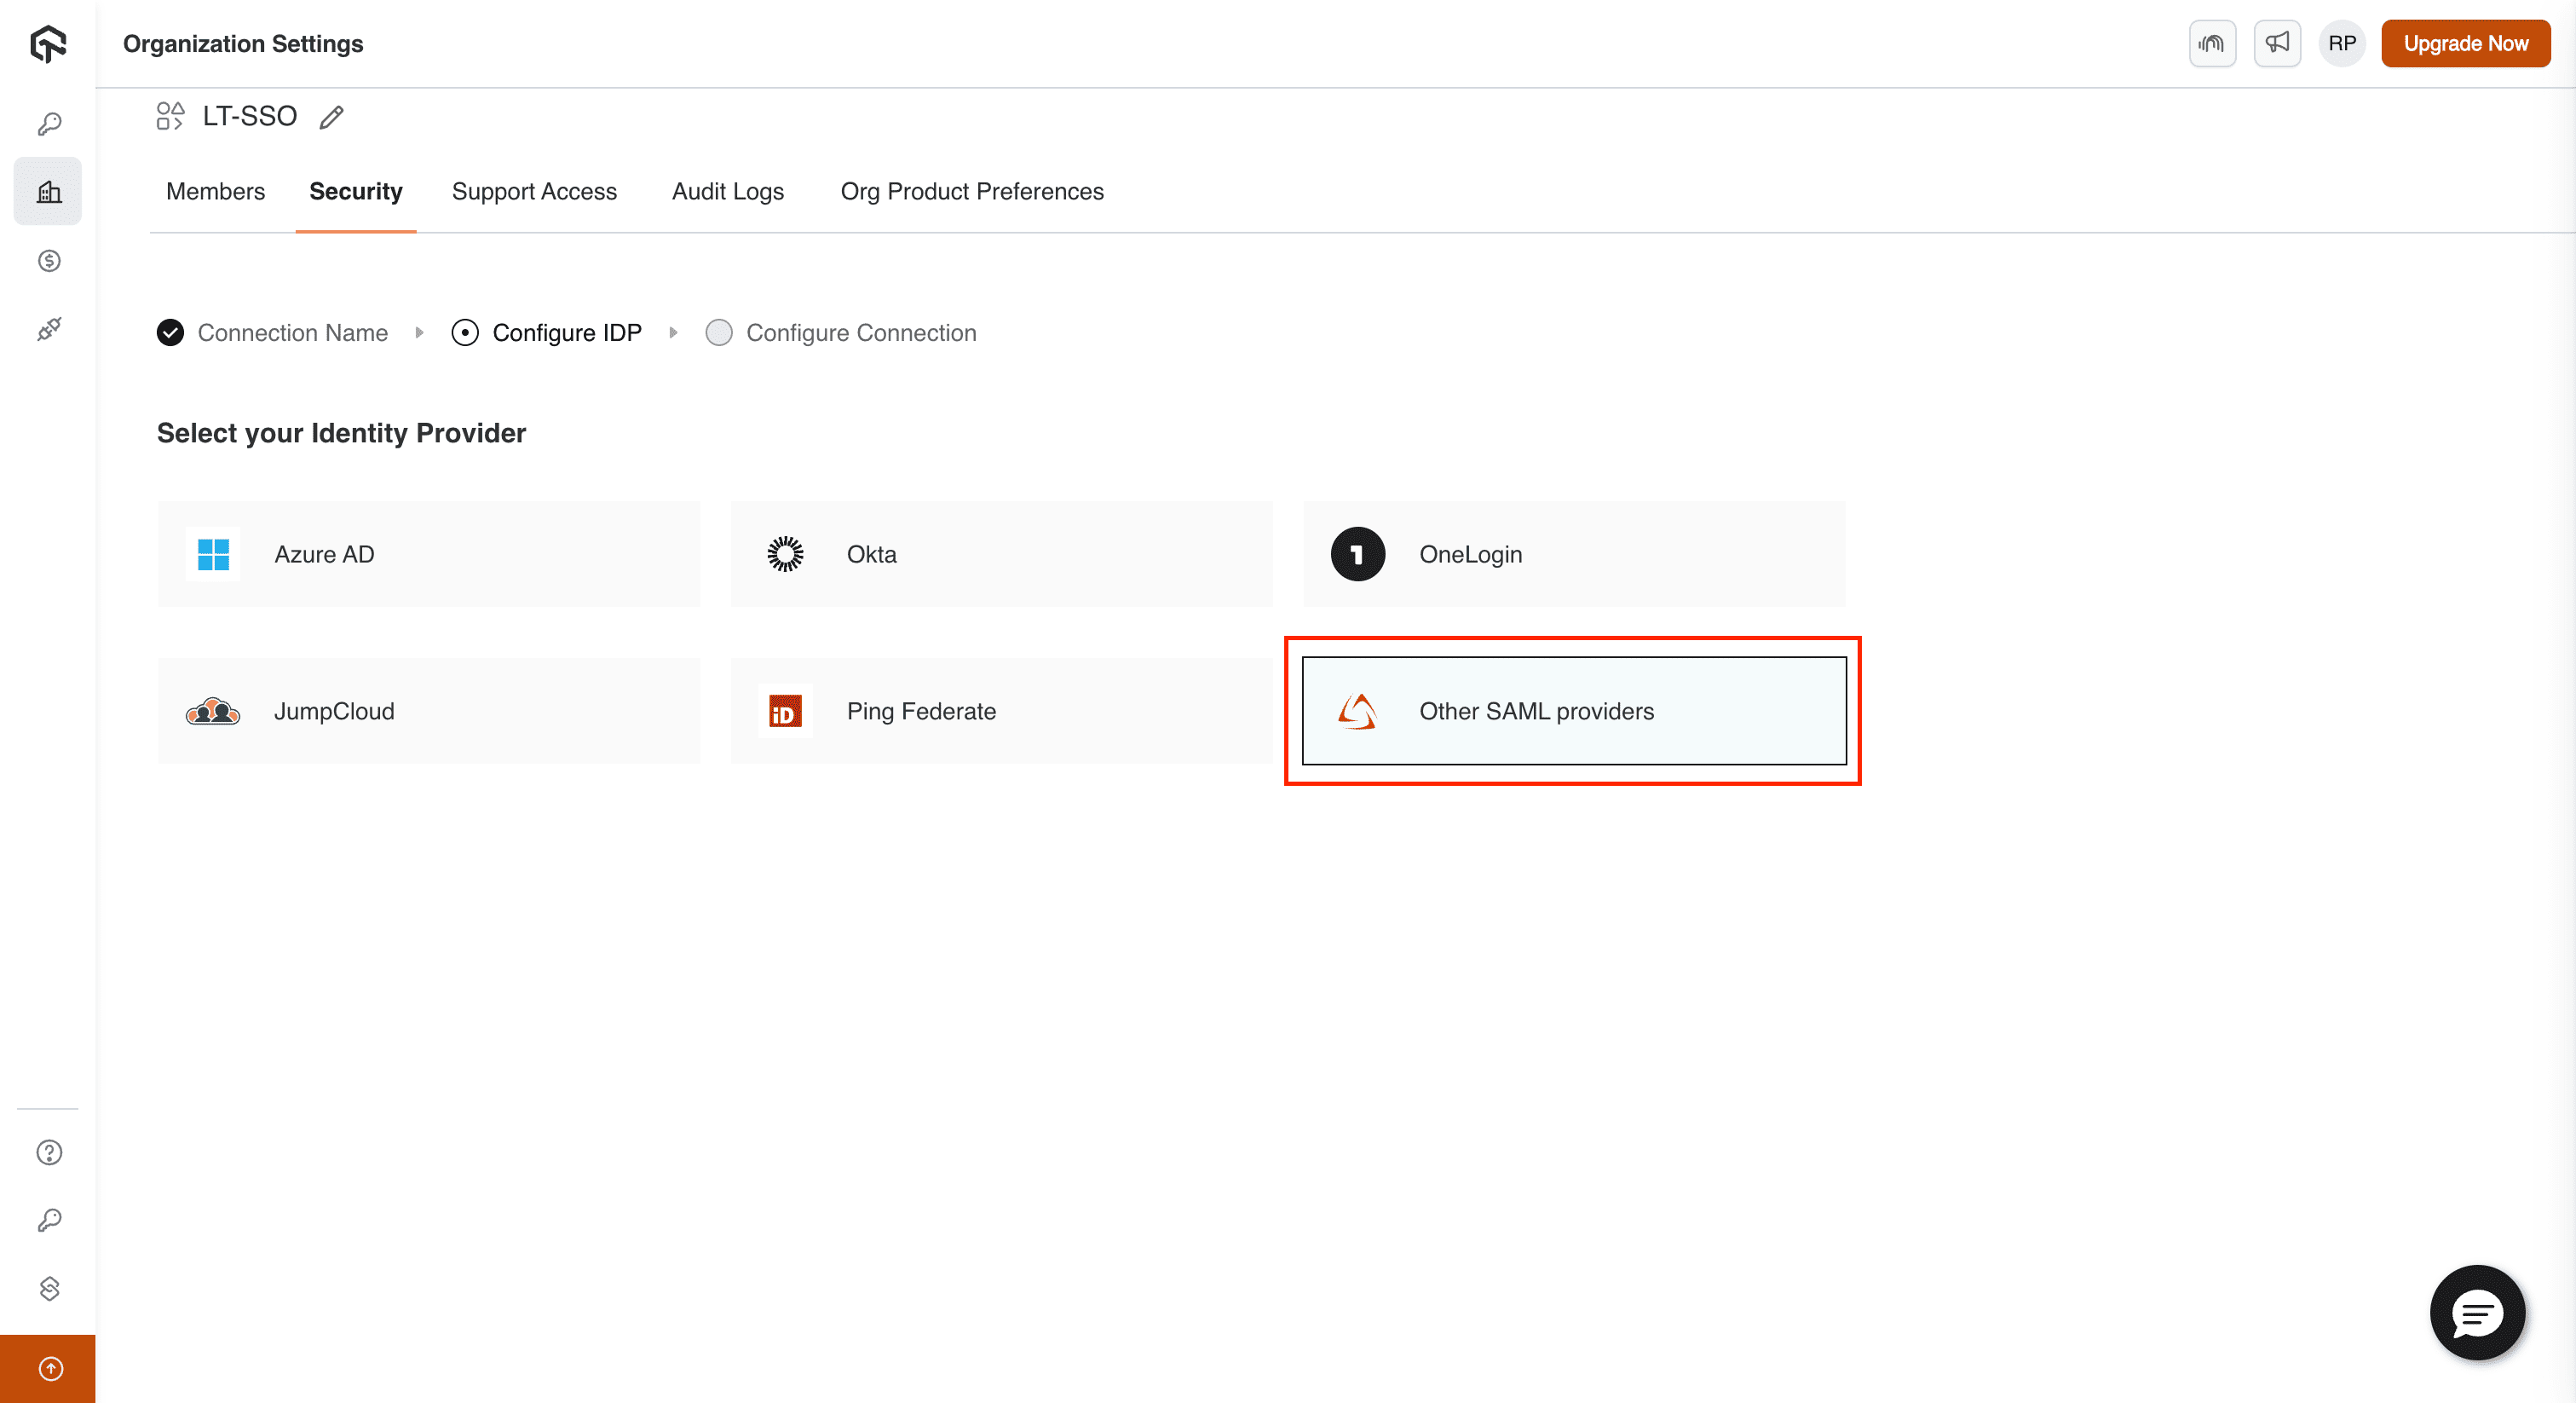This screenshot has height=1403, width=2576.
Task: Open the organization settings building icon
Action: (x=47, y=190)
